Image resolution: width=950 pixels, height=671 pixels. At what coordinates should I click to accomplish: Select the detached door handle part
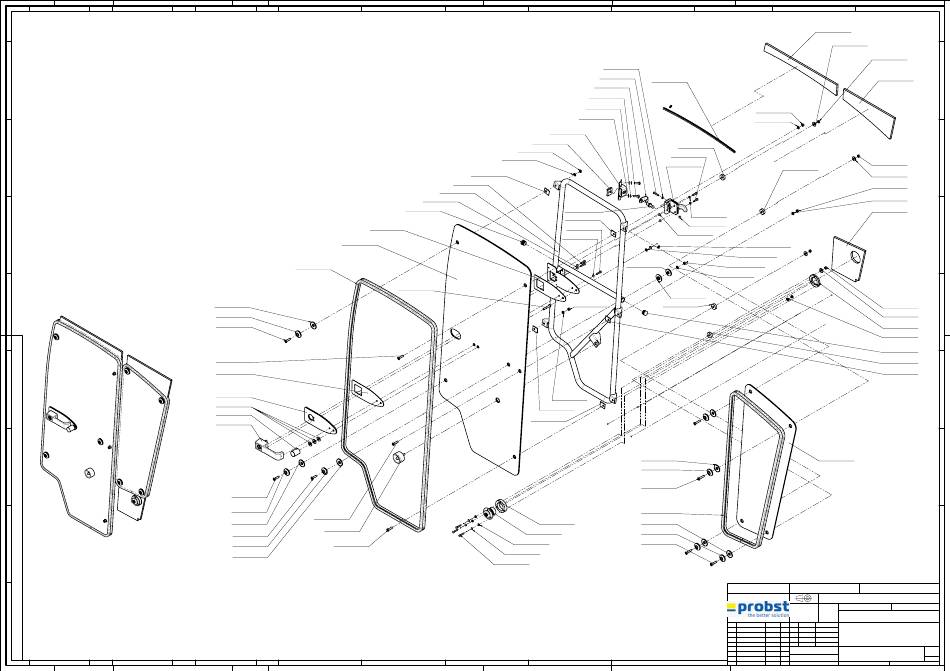tap(270, 447)
